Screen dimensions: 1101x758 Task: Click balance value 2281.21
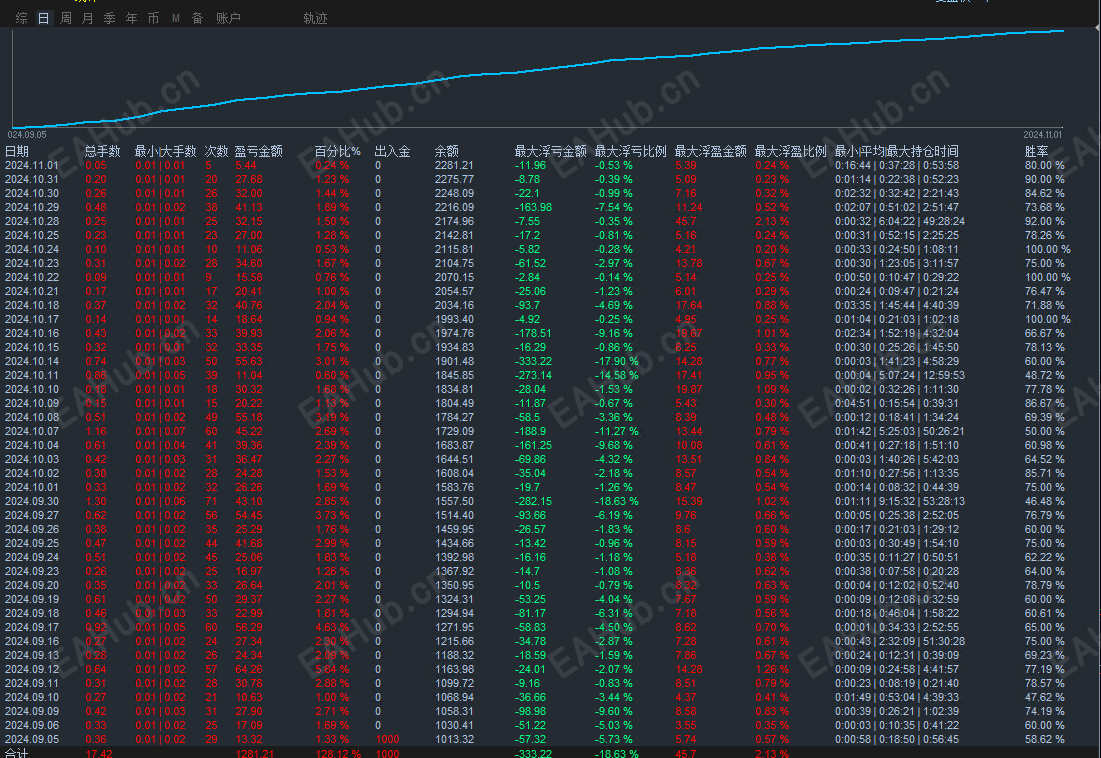point(454,166)
